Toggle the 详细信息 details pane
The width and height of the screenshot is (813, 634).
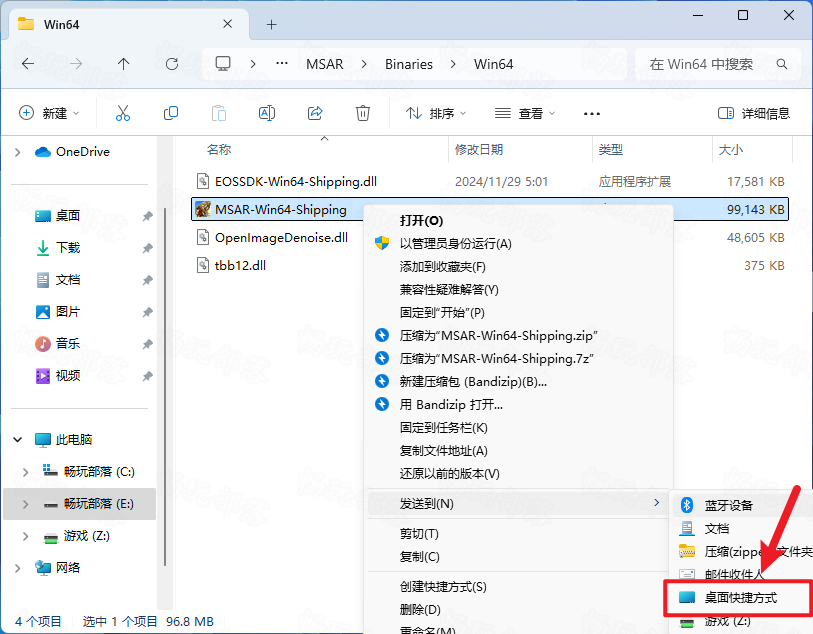pyautogui.click(x=753, y=113)
